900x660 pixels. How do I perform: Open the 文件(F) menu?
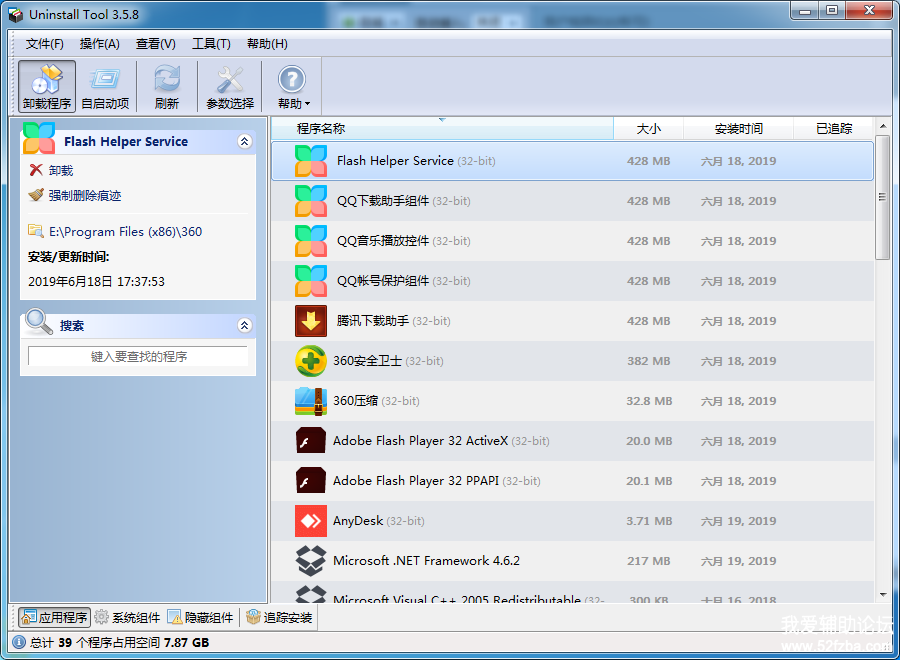tap(44, 44)
